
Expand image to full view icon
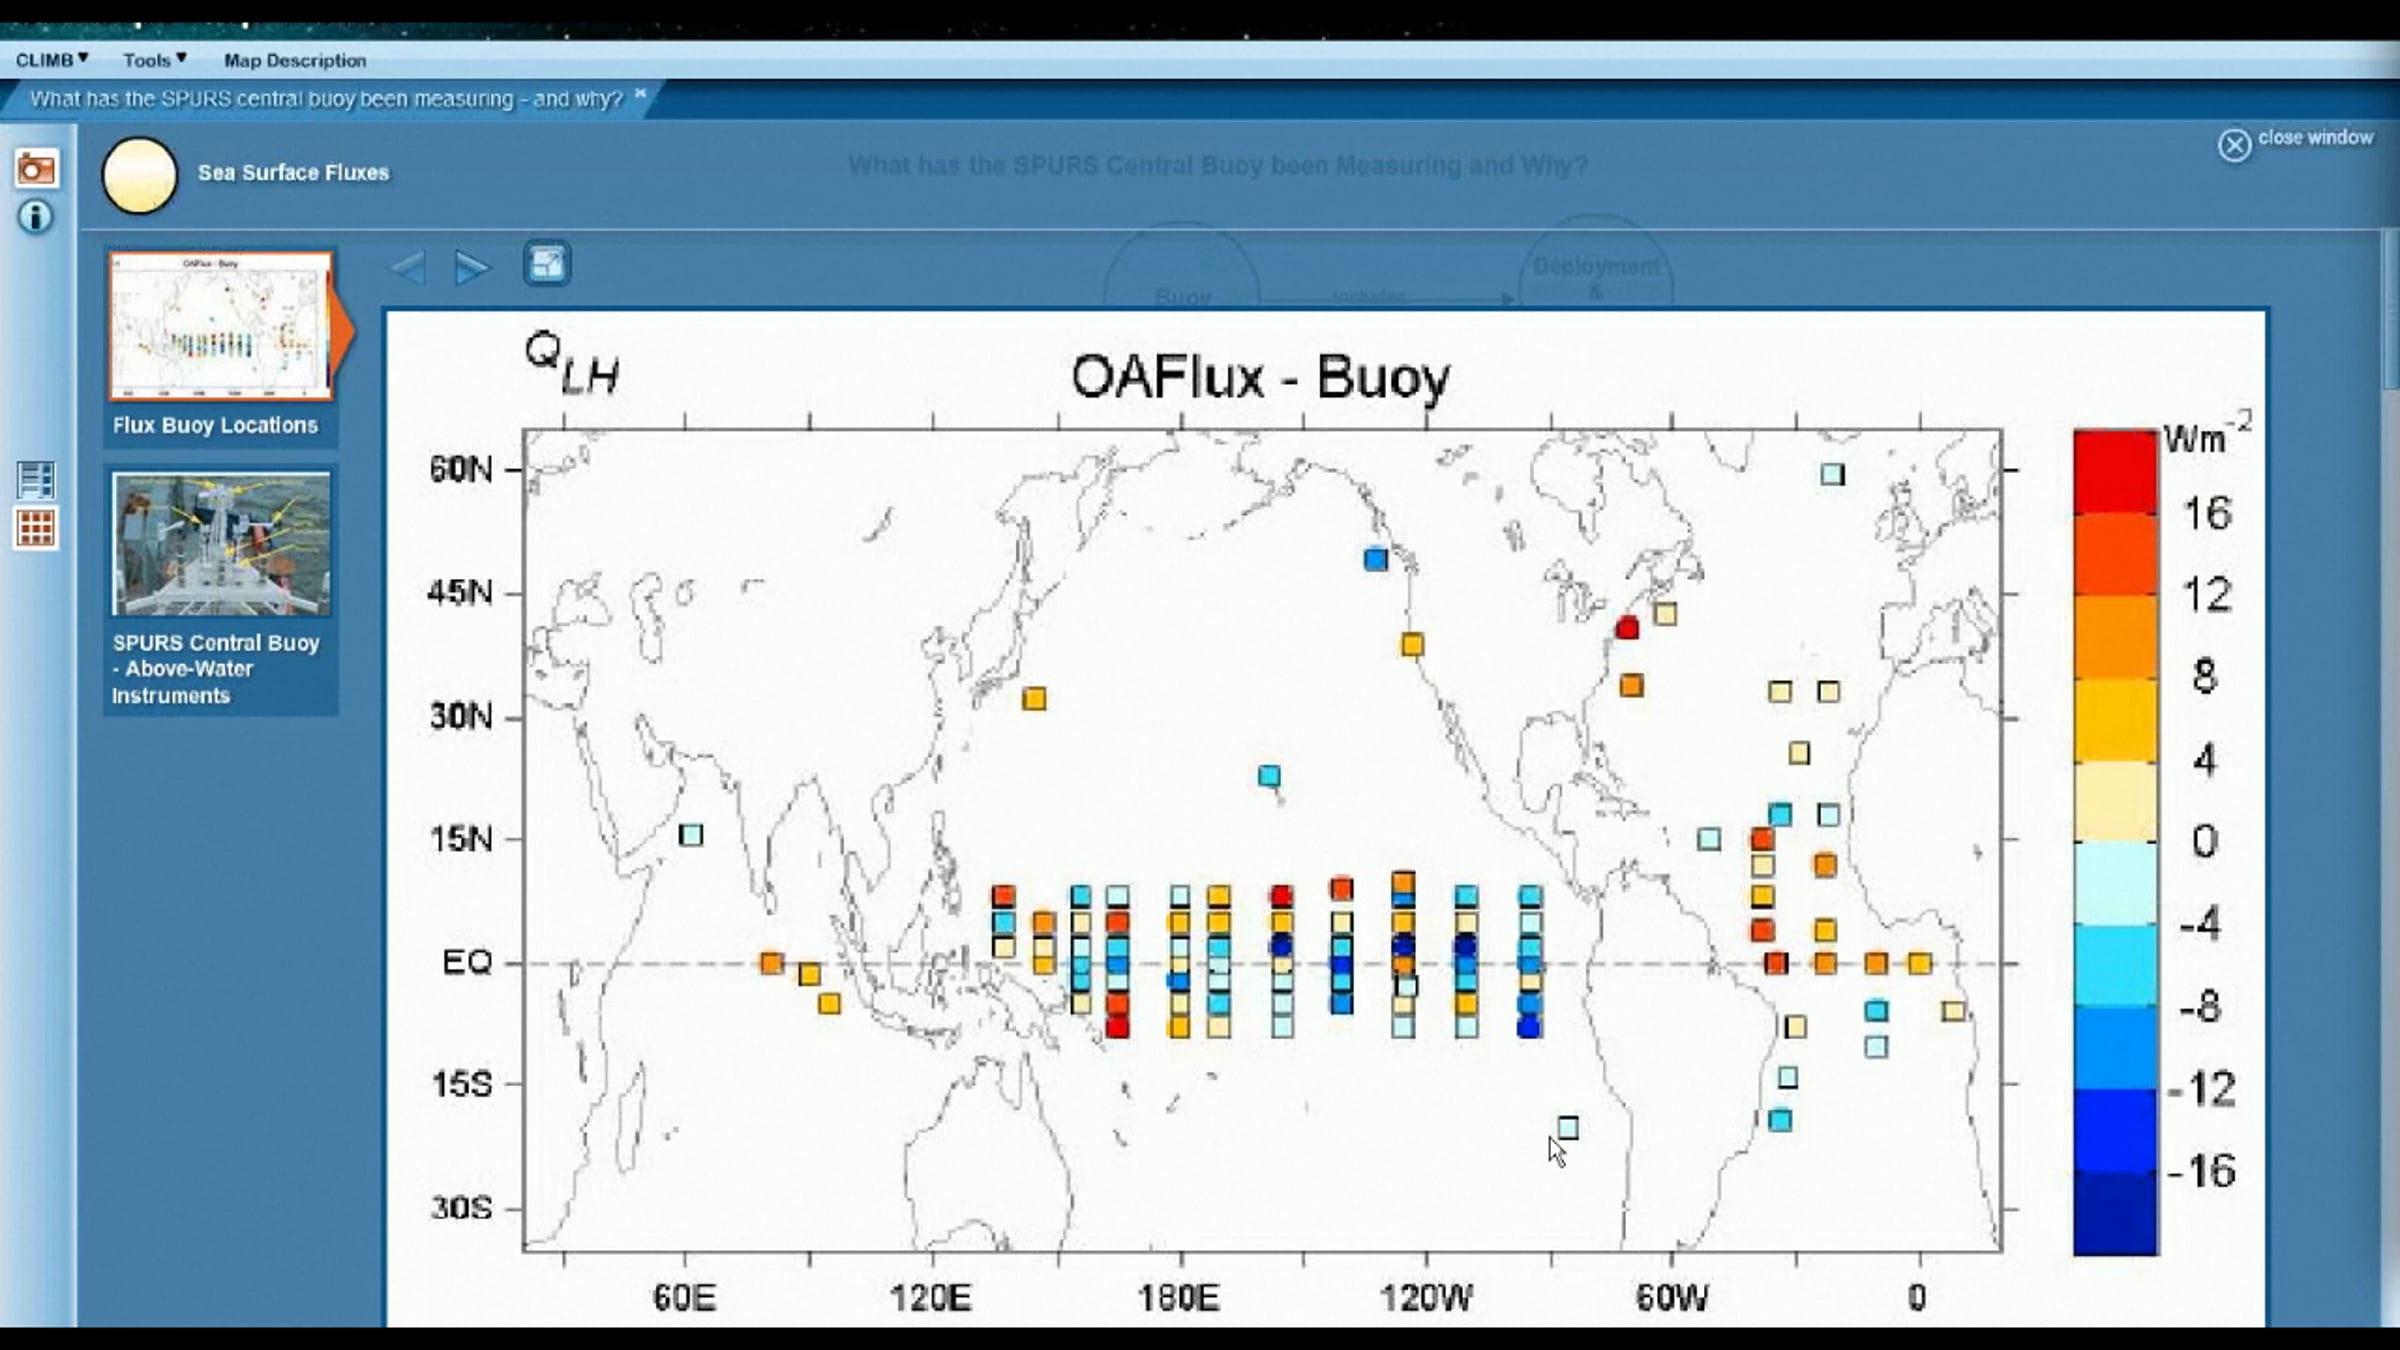(547, 265)
